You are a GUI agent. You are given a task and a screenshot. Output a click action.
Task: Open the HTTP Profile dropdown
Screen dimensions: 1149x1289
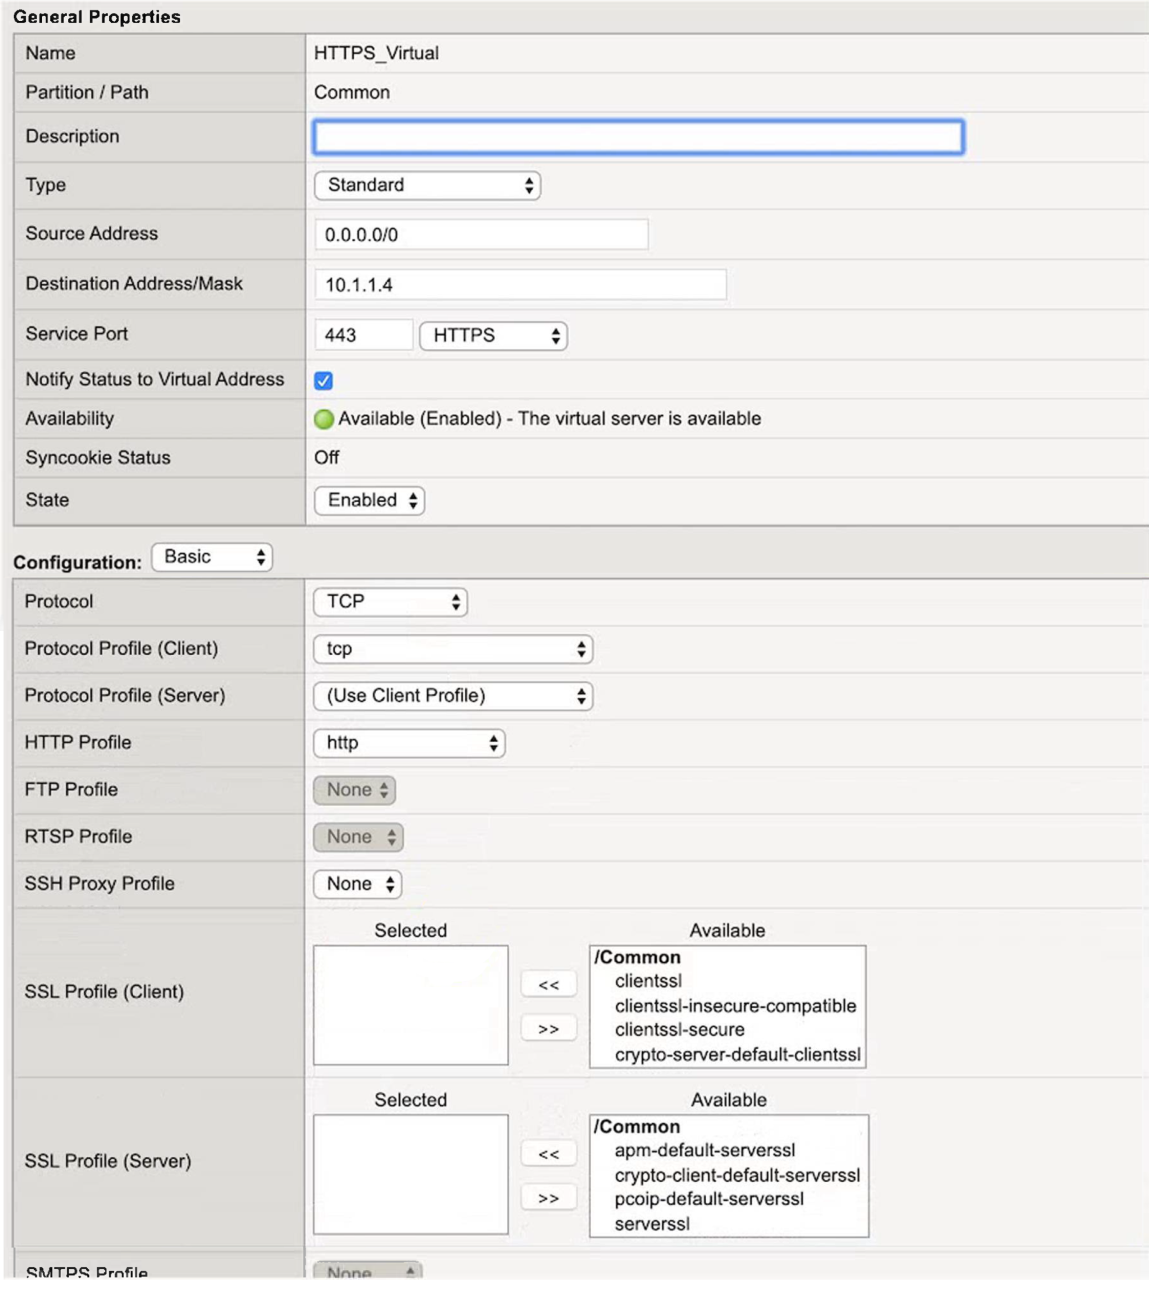409,743
